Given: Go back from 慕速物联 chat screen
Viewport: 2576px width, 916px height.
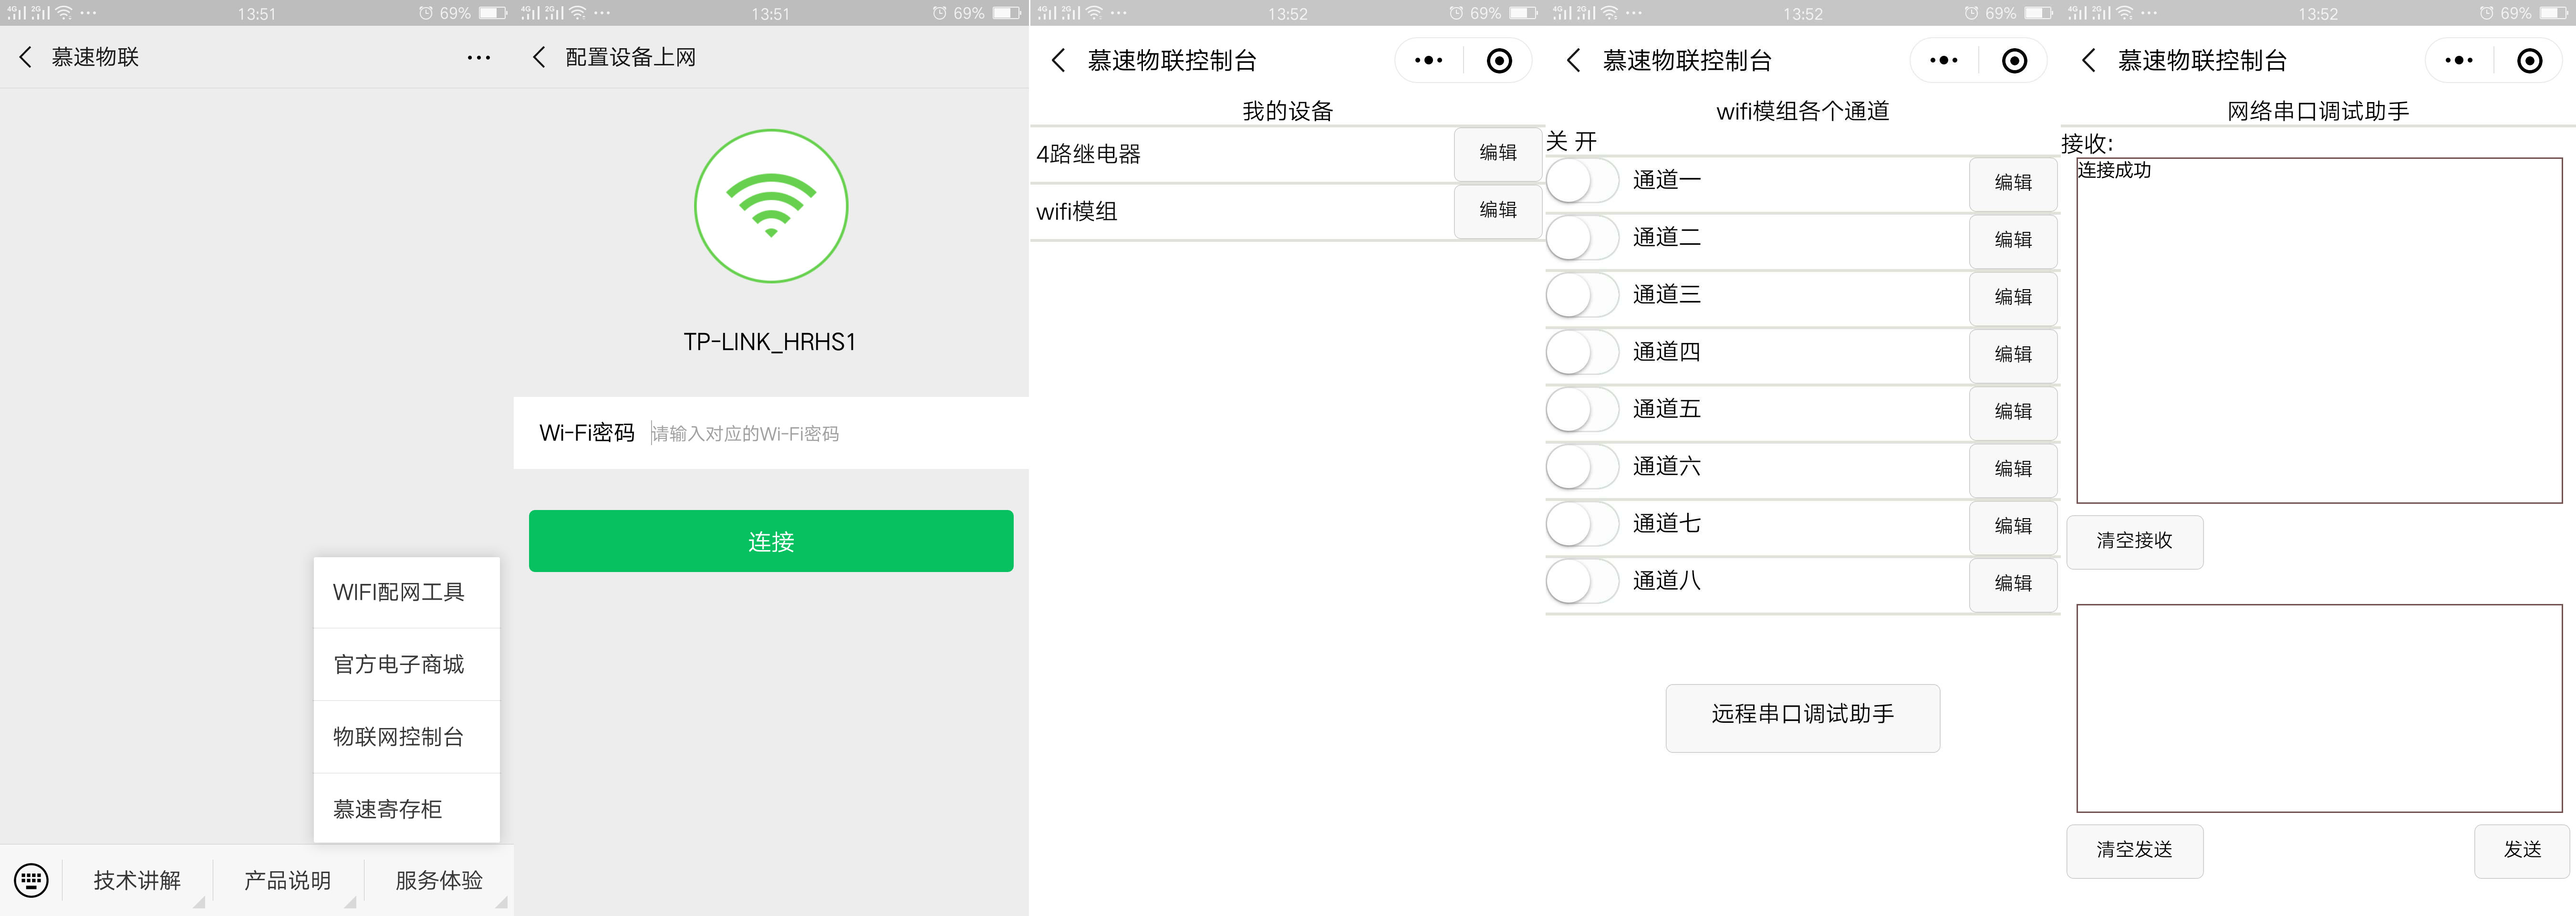Looking at the screenshot, I should point(26,57).
